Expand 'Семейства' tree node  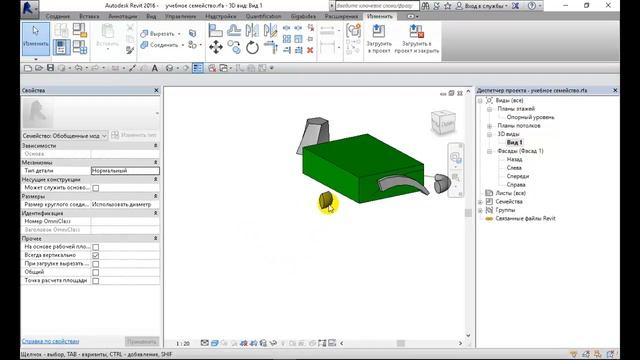pos(480,202)
